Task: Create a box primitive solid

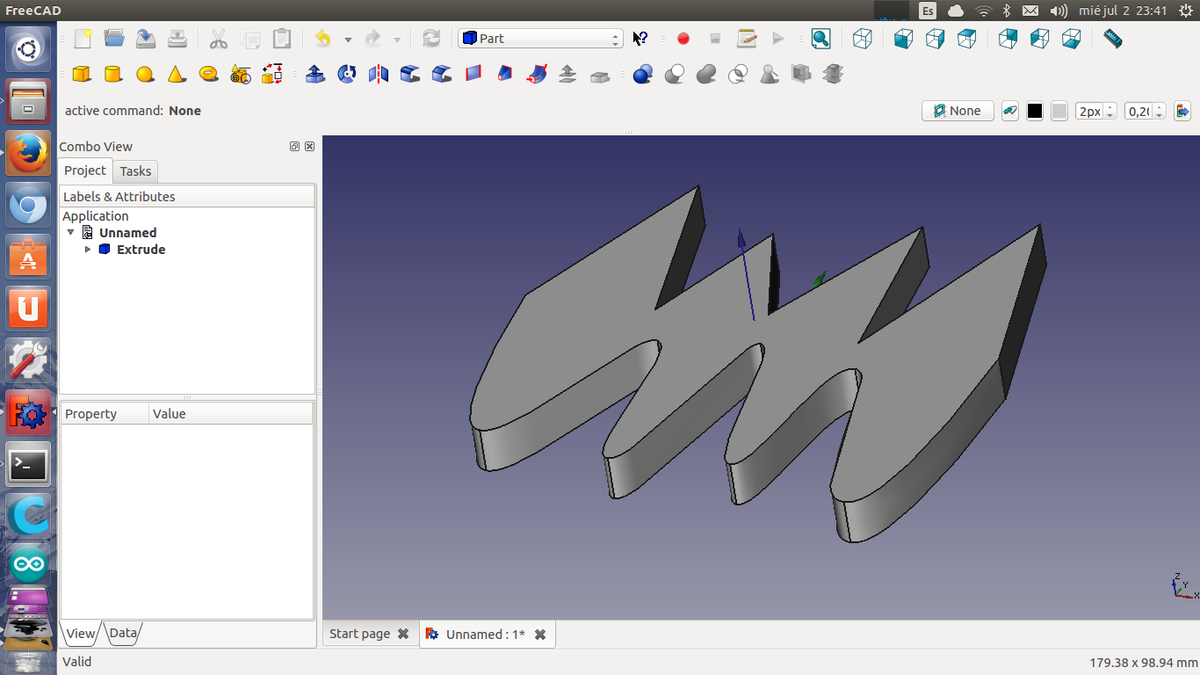Action: [x=82, y=74]
